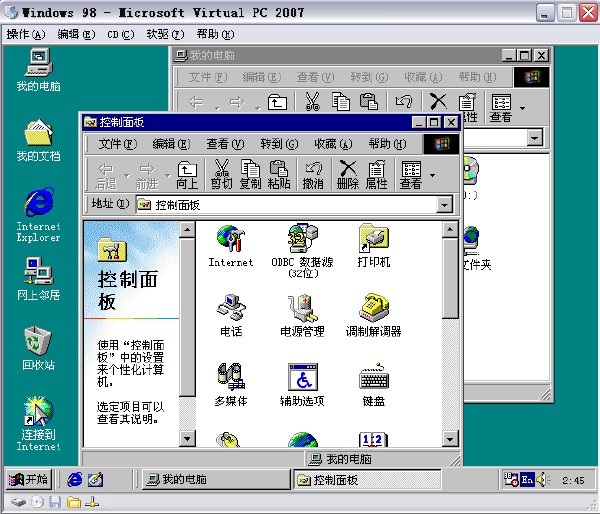Click the hard disk icon in Virtual PC status bar
Image resolution: width=600 pixels, height=514 pixels.
(18, 502)
